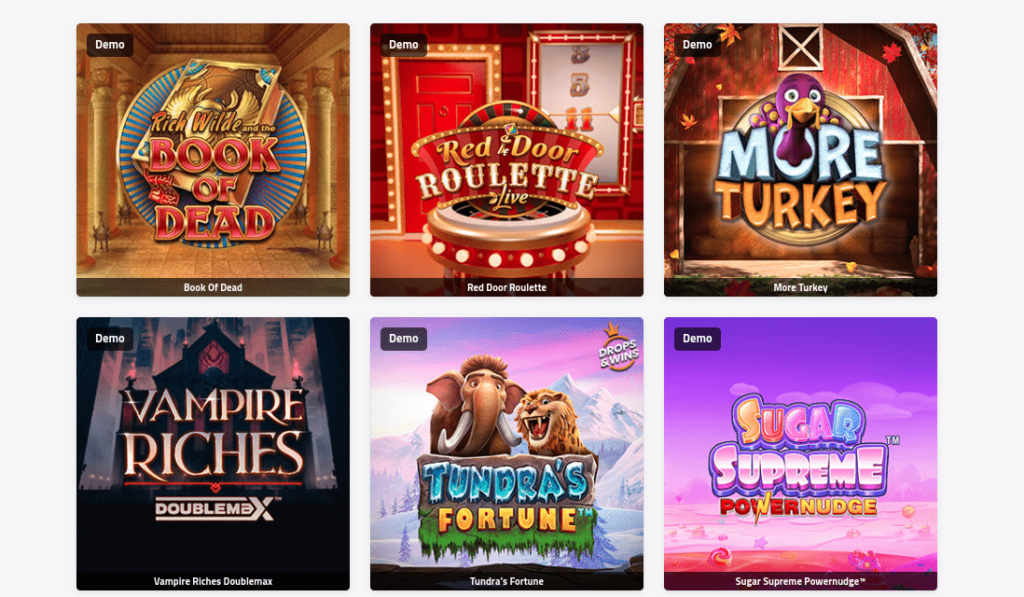Select the mammoth in Tundra's Fortune artwork
This screenshot has width=1024, height=597.
472,405
